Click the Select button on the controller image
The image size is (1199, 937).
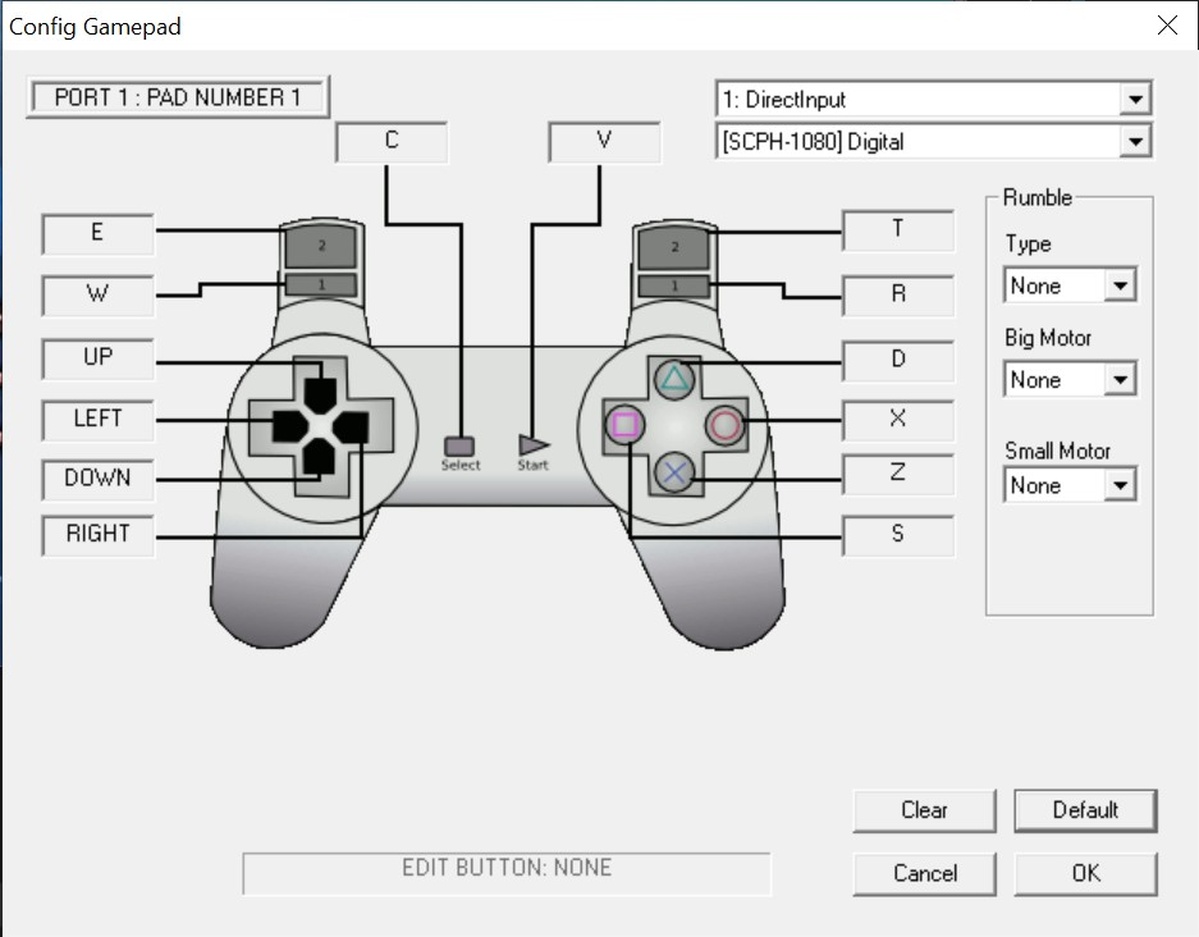pos(459,446)
